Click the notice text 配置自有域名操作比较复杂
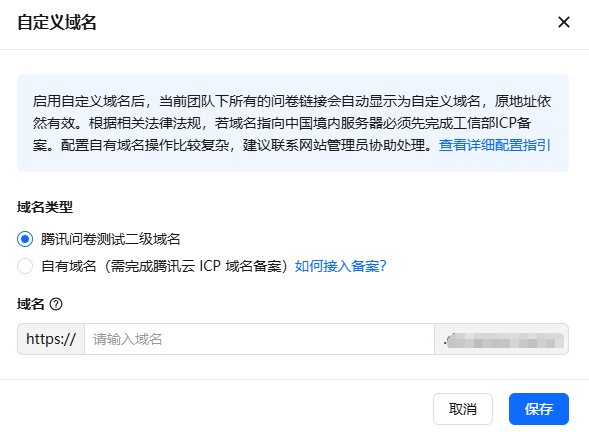The width and height of the screenshot is (589, 432). point(145,145)
